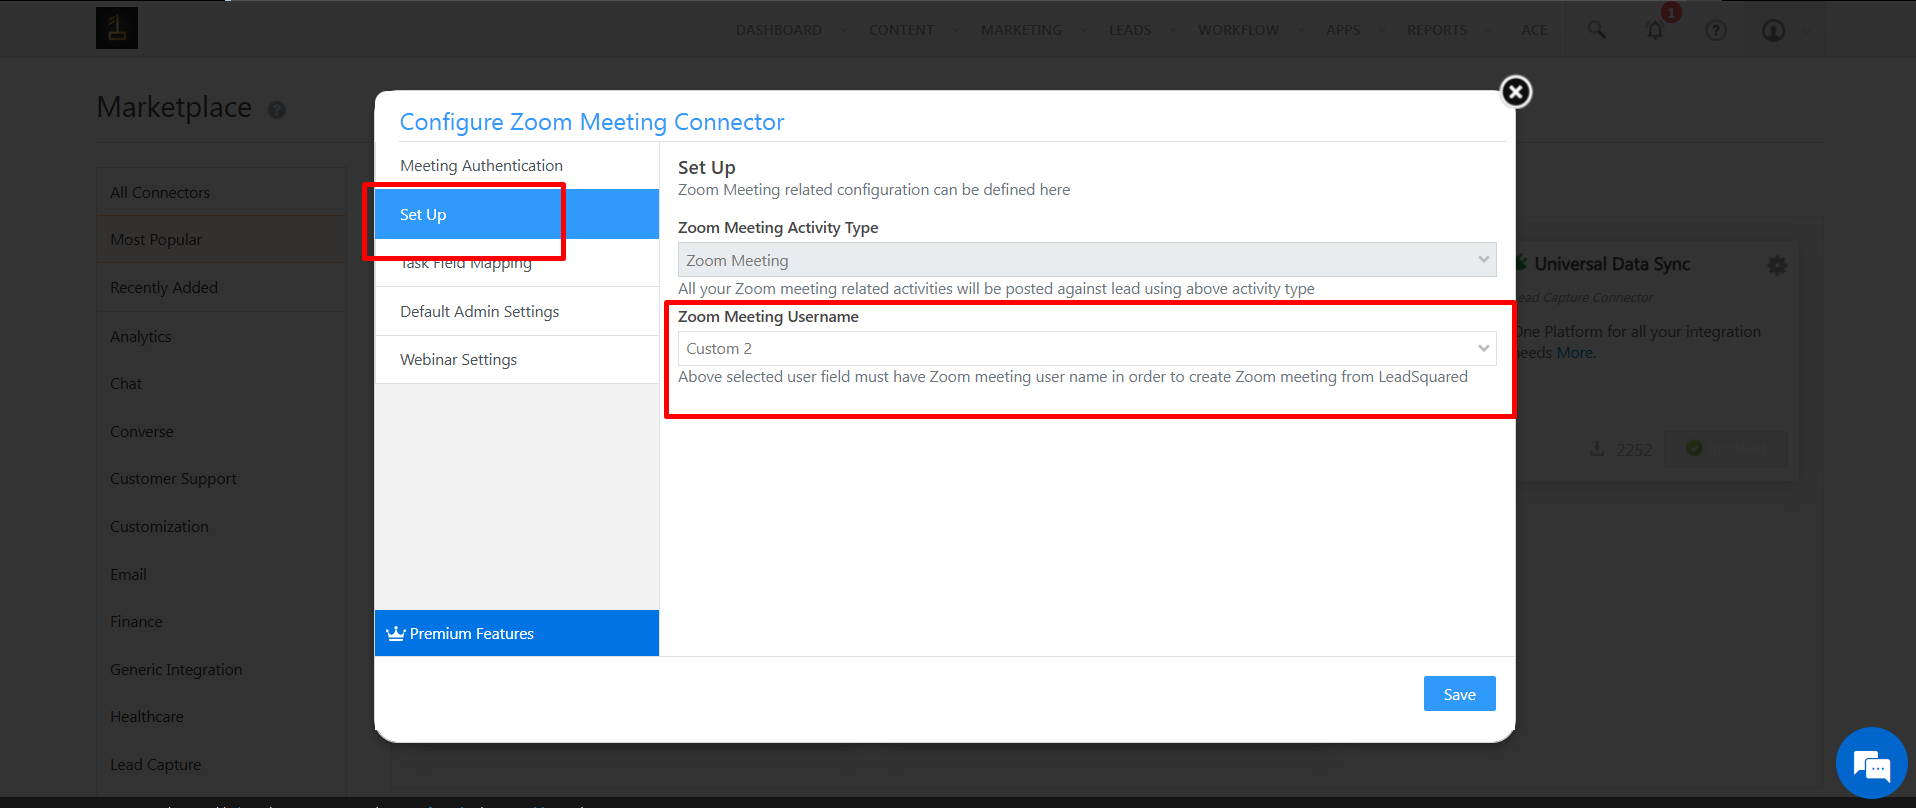This screenshot has height=808, width=1916.
Task: Go to the ACE menu item
Action: click(x=1534, y=30)
